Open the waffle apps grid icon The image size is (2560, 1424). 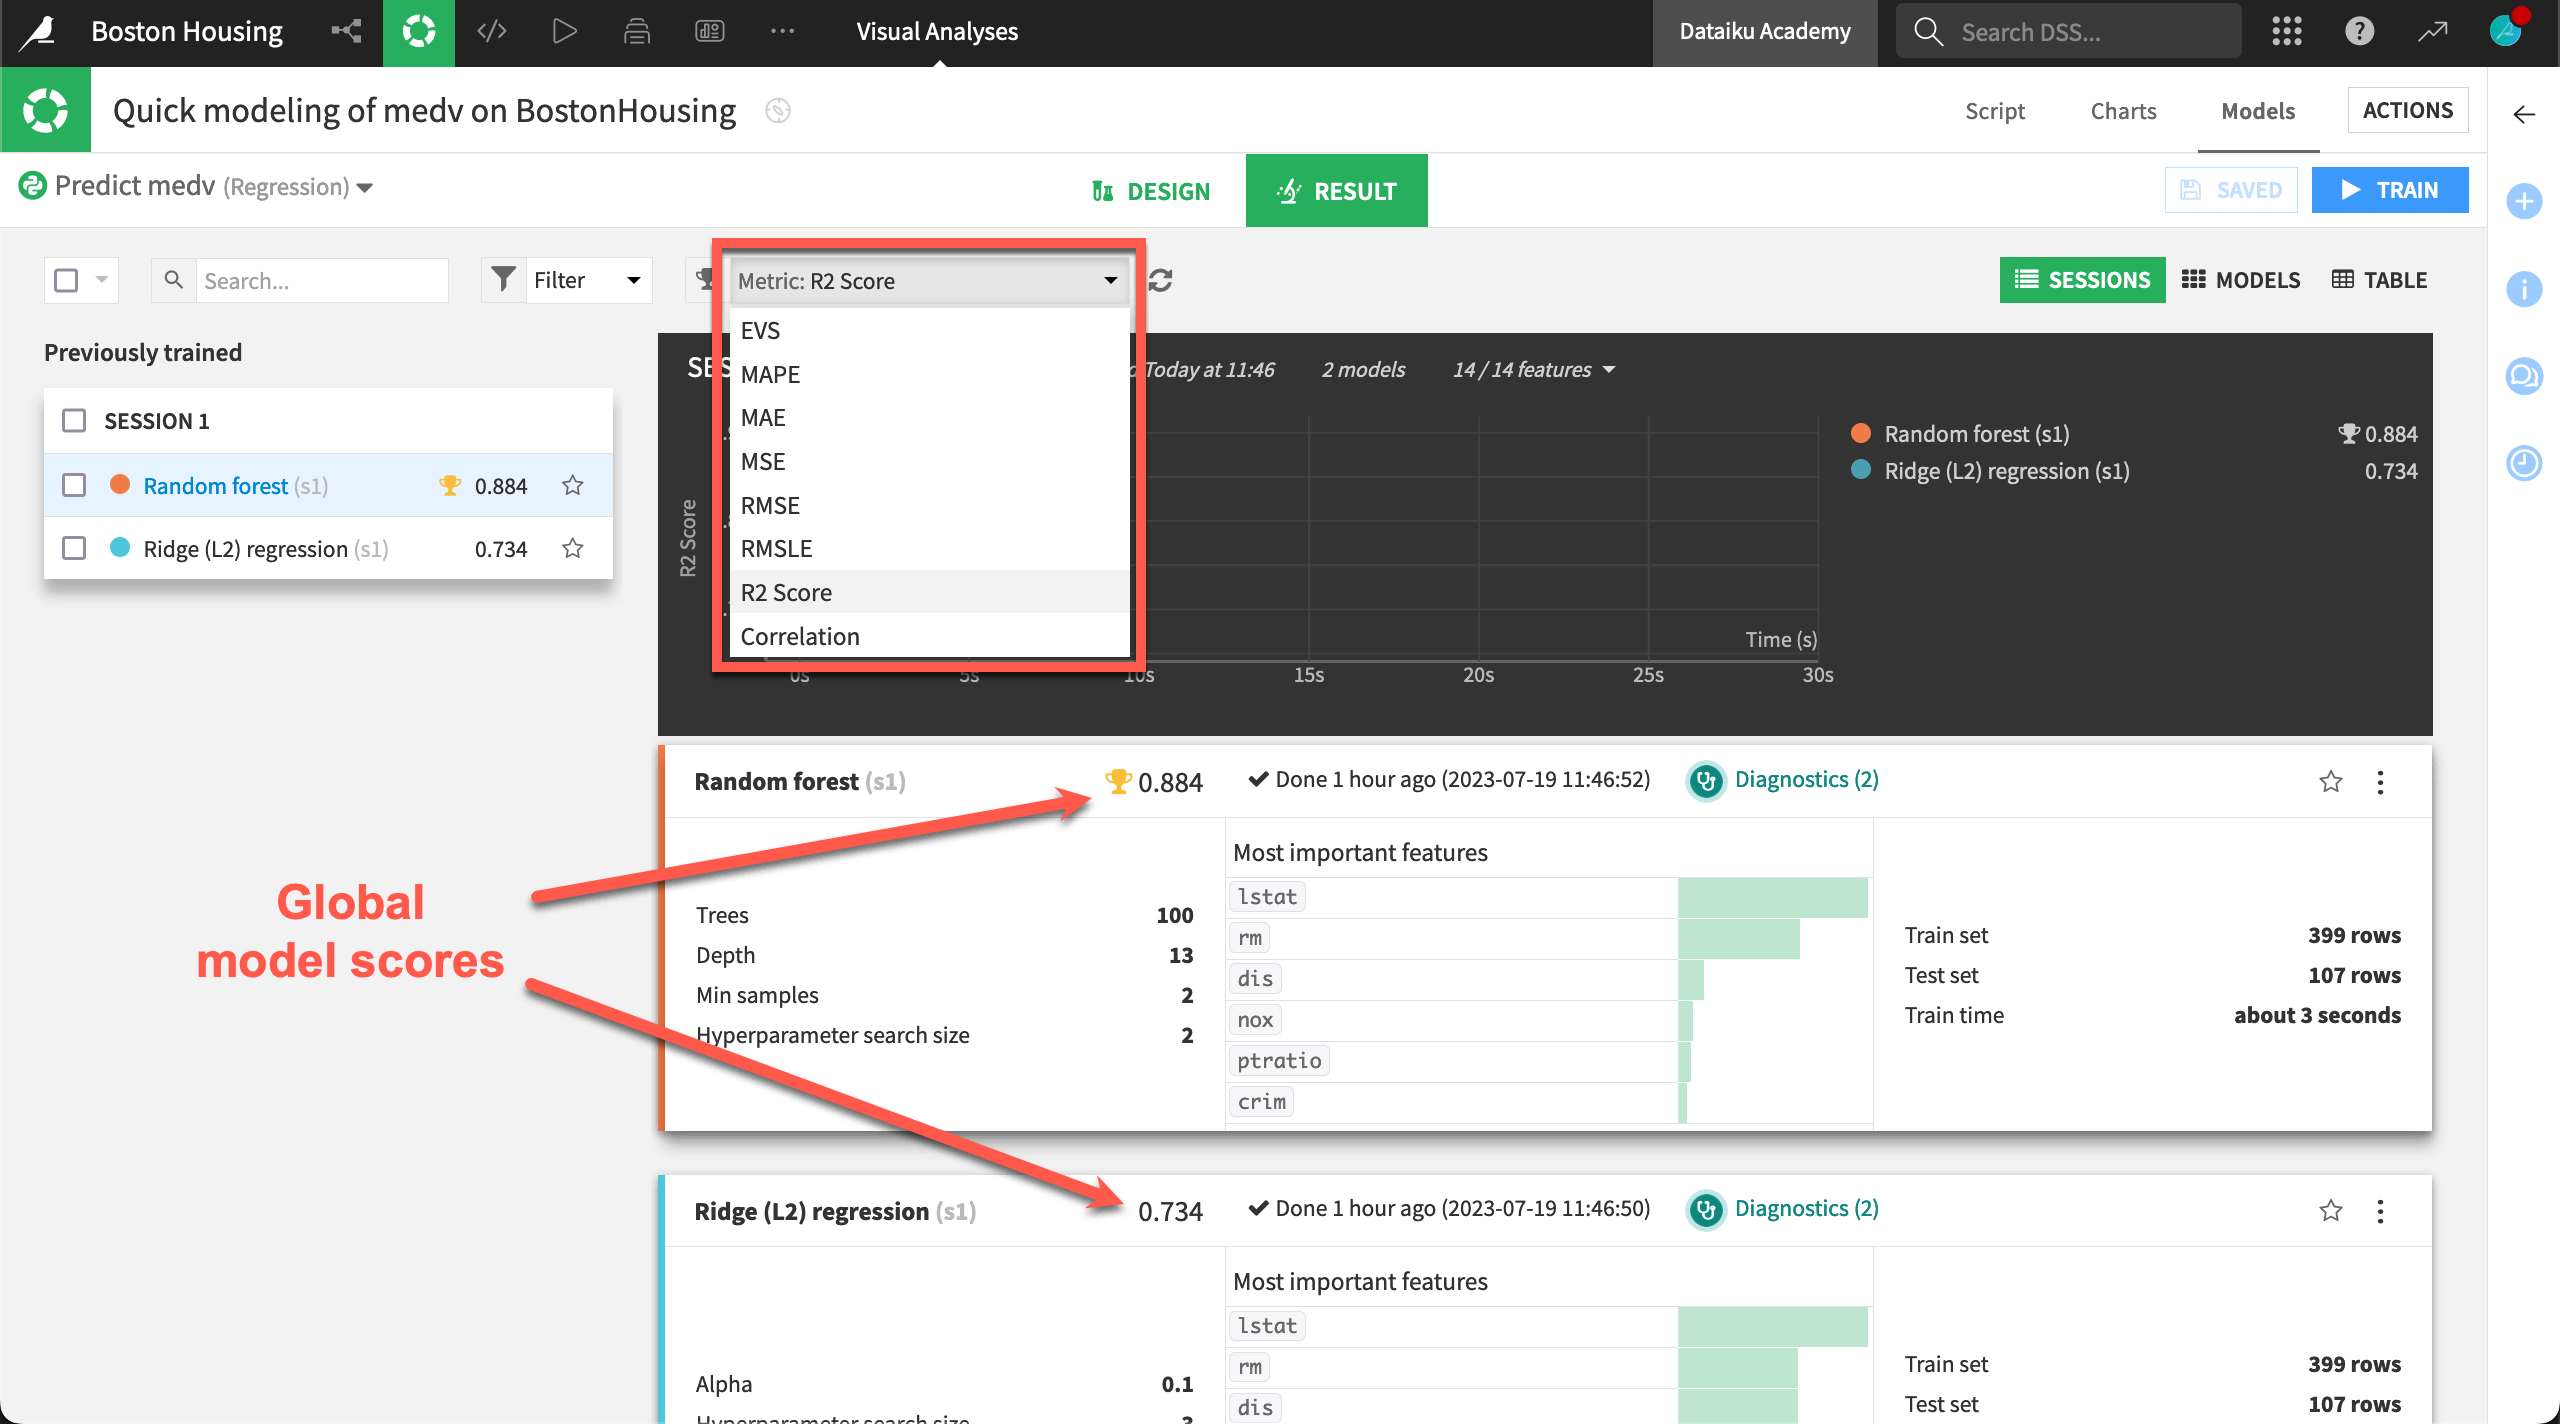tap(2286, 31)
